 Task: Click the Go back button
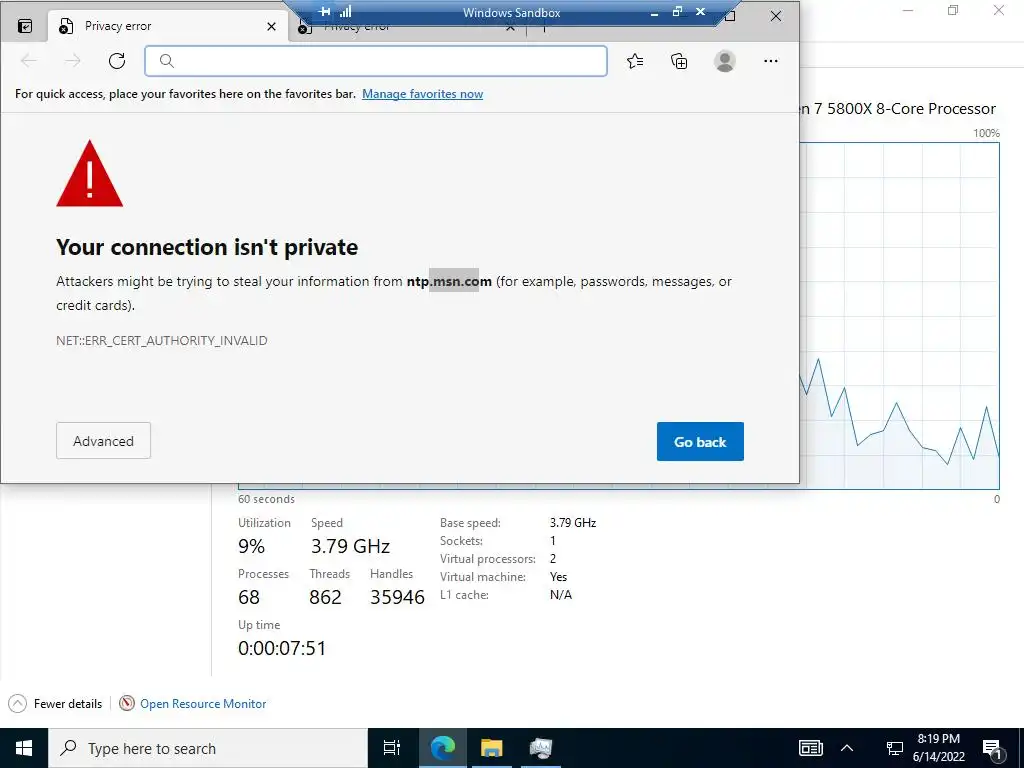700,441
